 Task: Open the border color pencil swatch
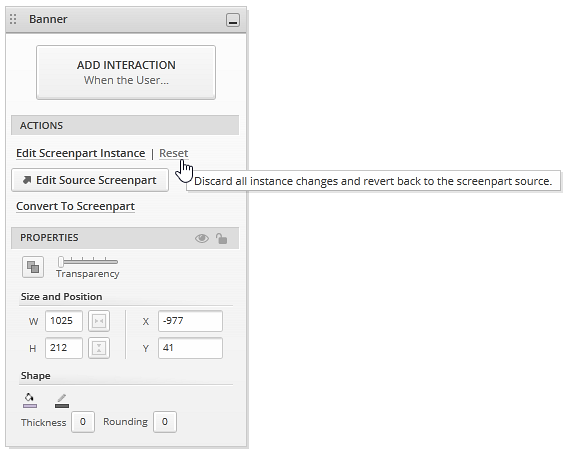(x=62, y=400)
